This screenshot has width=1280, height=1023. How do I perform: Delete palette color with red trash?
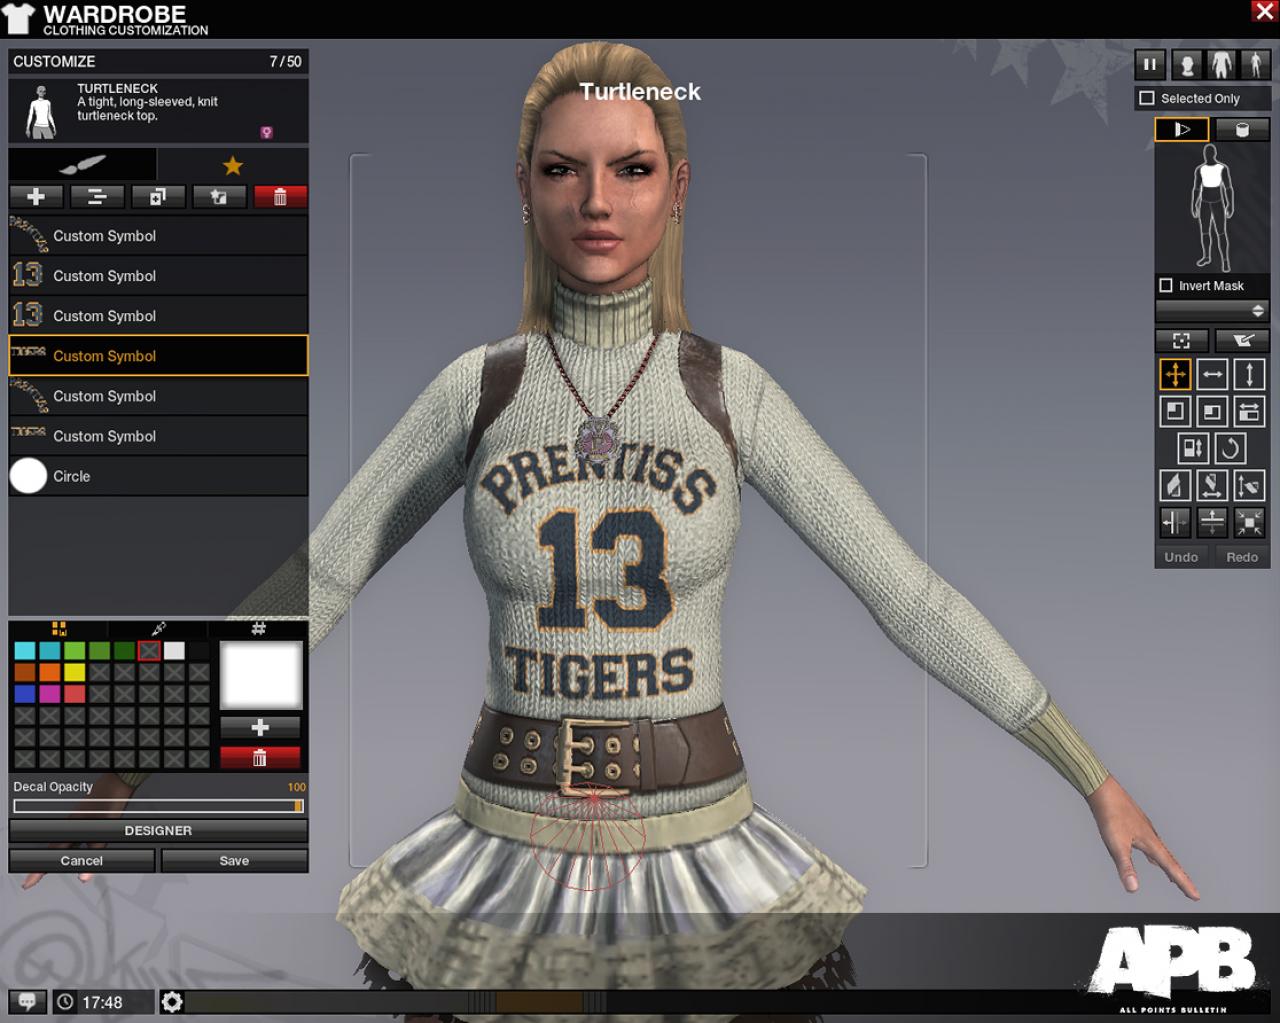(x=260, y=758)
